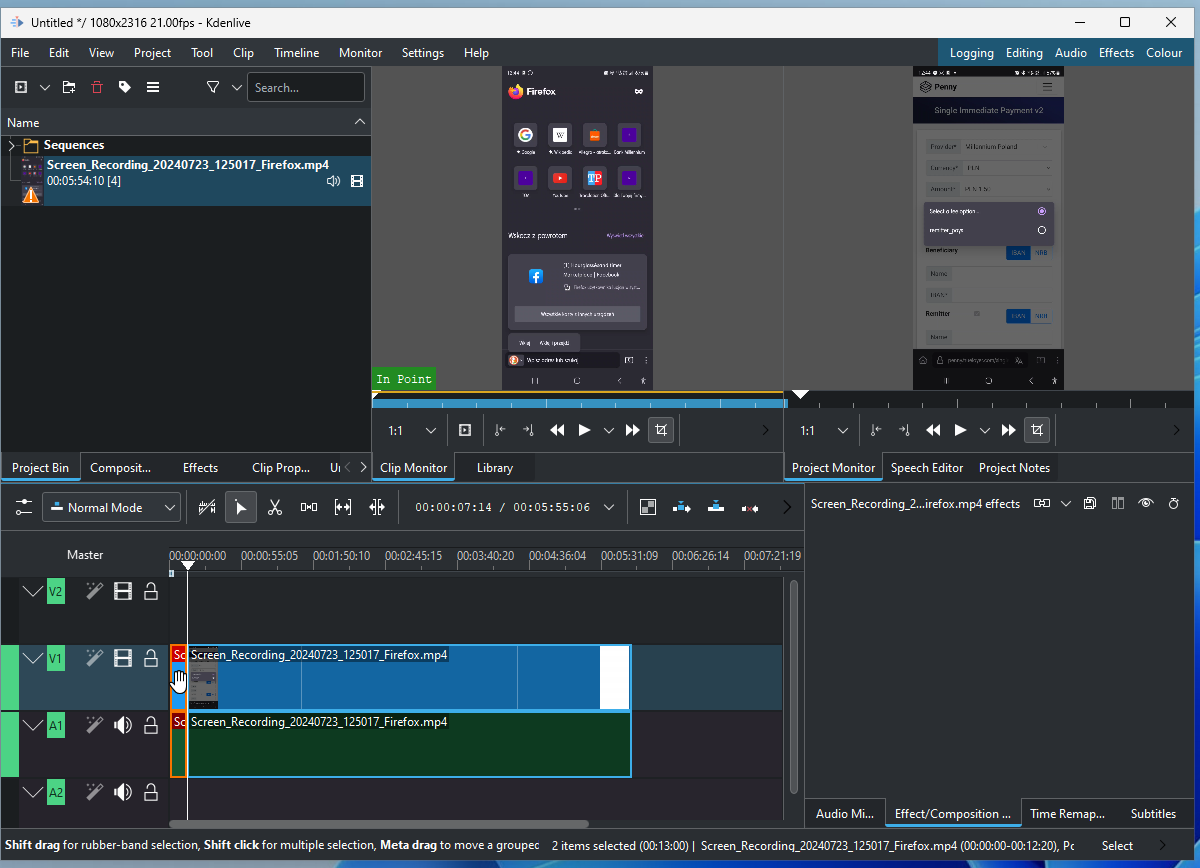The height and width of the screenshot is (868, 1200).
Task: Open the tag panel in Project Bin
Action: point(125,87)
